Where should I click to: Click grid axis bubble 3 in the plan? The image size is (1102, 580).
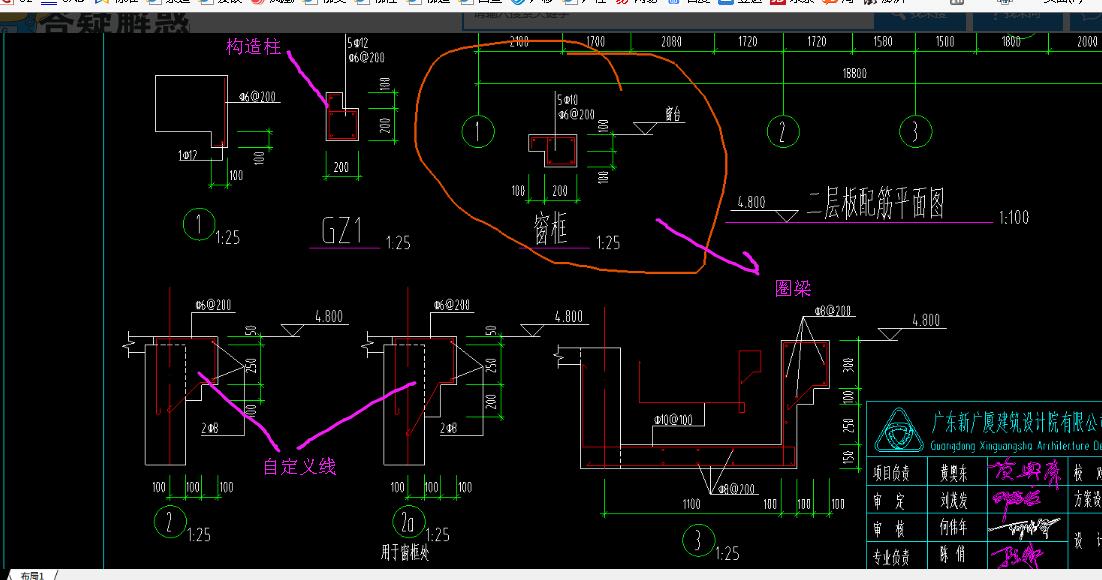(x=915, y=131)
